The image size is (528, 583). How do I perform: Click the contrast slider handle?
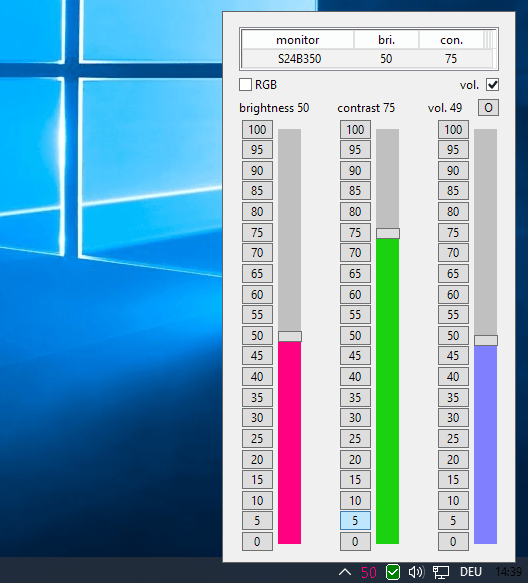click(x=388, y=233)
